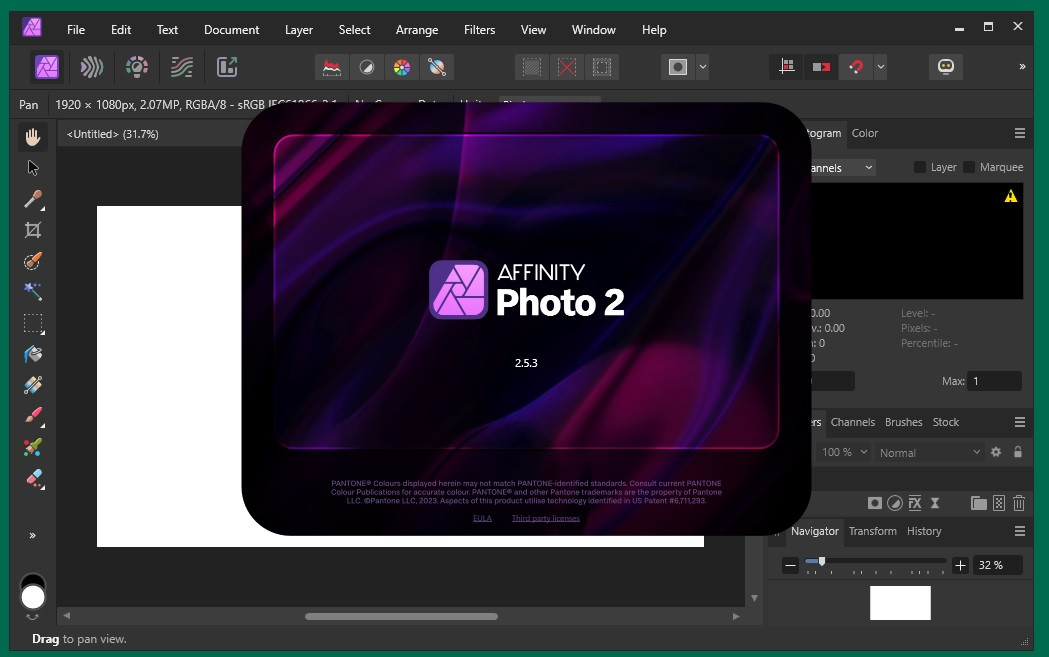Screen dimensions: 1049x657
Task: Add a mask layer from the Layers panel
Action: 874,503
